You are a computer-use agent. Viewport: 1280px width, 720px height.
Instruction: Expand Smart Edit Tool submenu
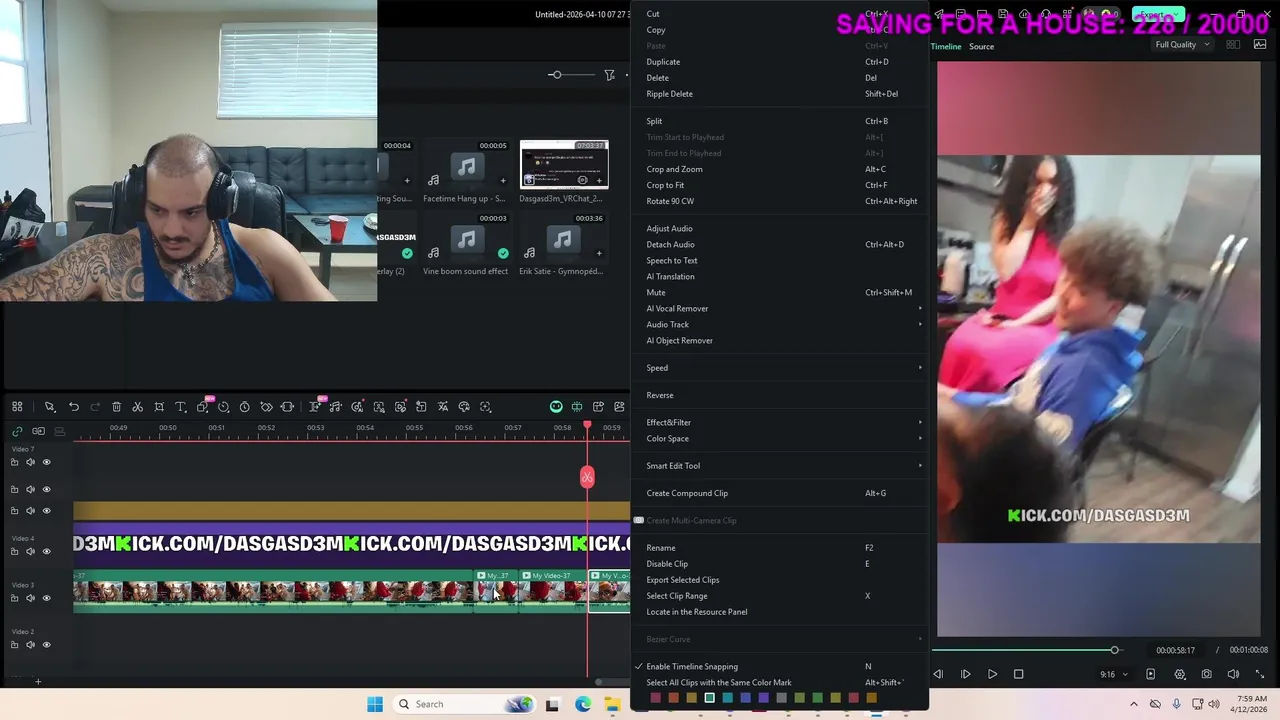point(780,466)
